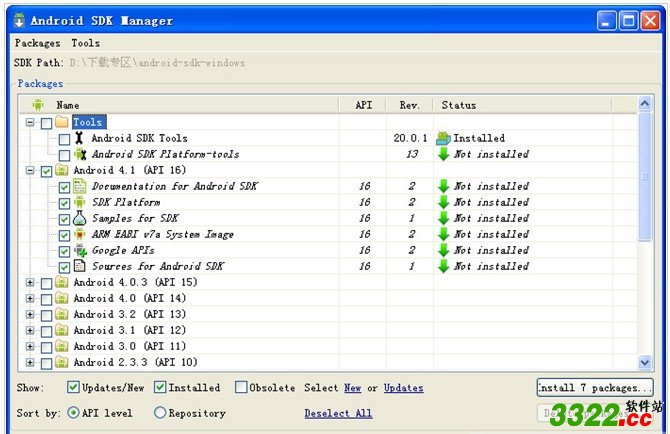670x434 pixels.
Task: Expand the Android 3.0 (API 11) node
Action: [29, 346]
